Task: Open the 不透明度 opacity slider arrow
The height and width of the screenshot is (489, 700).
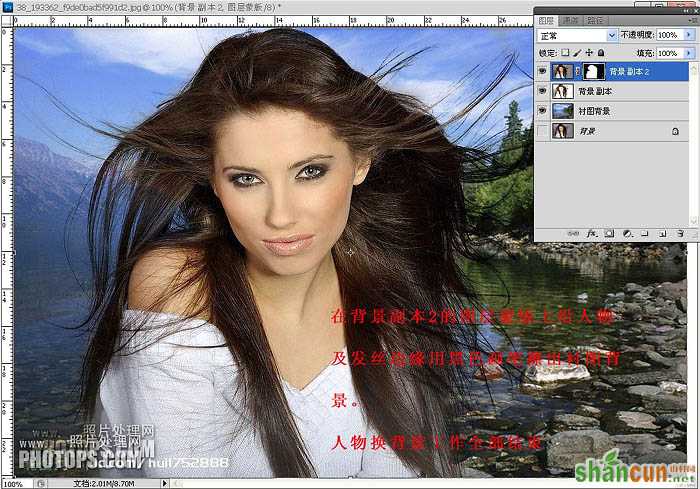Action: (689, 35)
